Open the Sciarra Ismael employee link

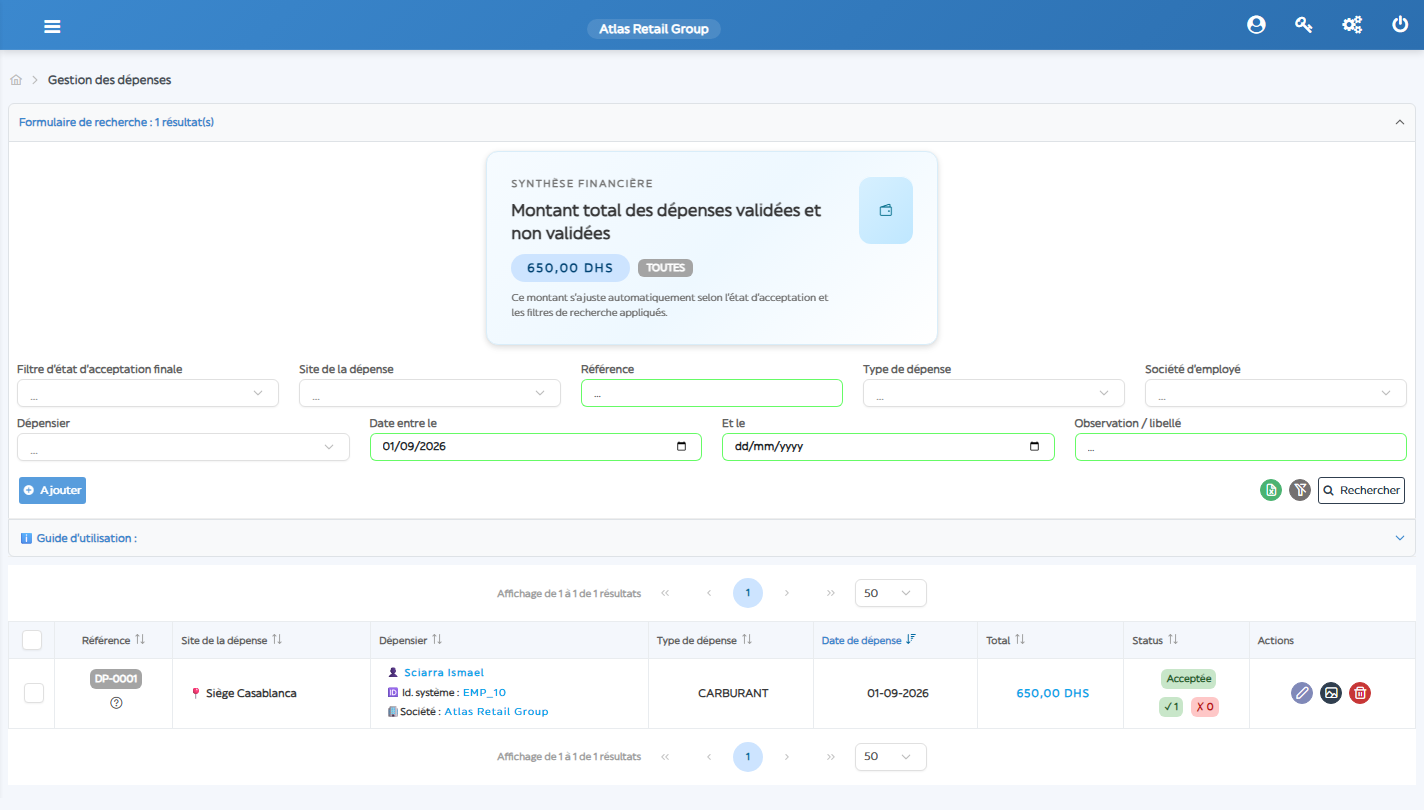click(x=444, y=673)
